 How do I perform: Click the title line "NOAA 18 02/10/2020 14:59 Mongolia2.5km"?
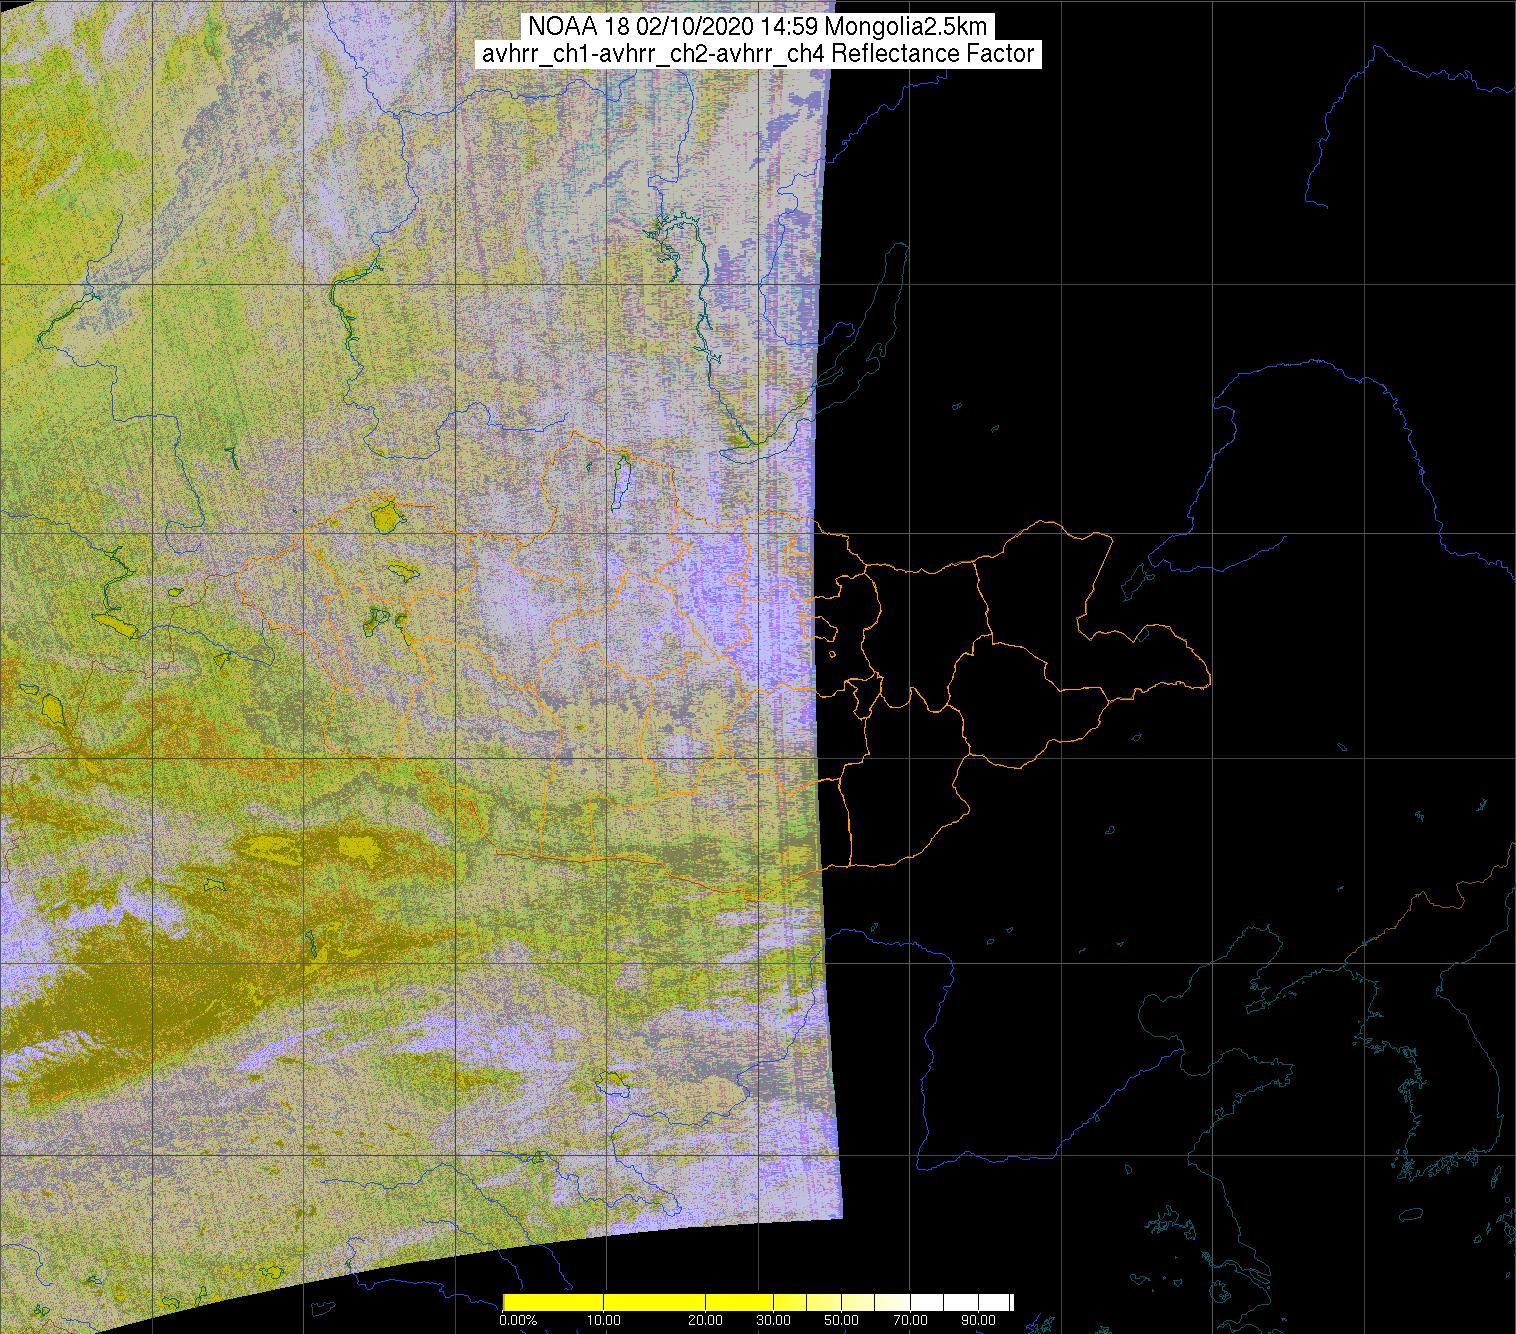tap(757, 26)
